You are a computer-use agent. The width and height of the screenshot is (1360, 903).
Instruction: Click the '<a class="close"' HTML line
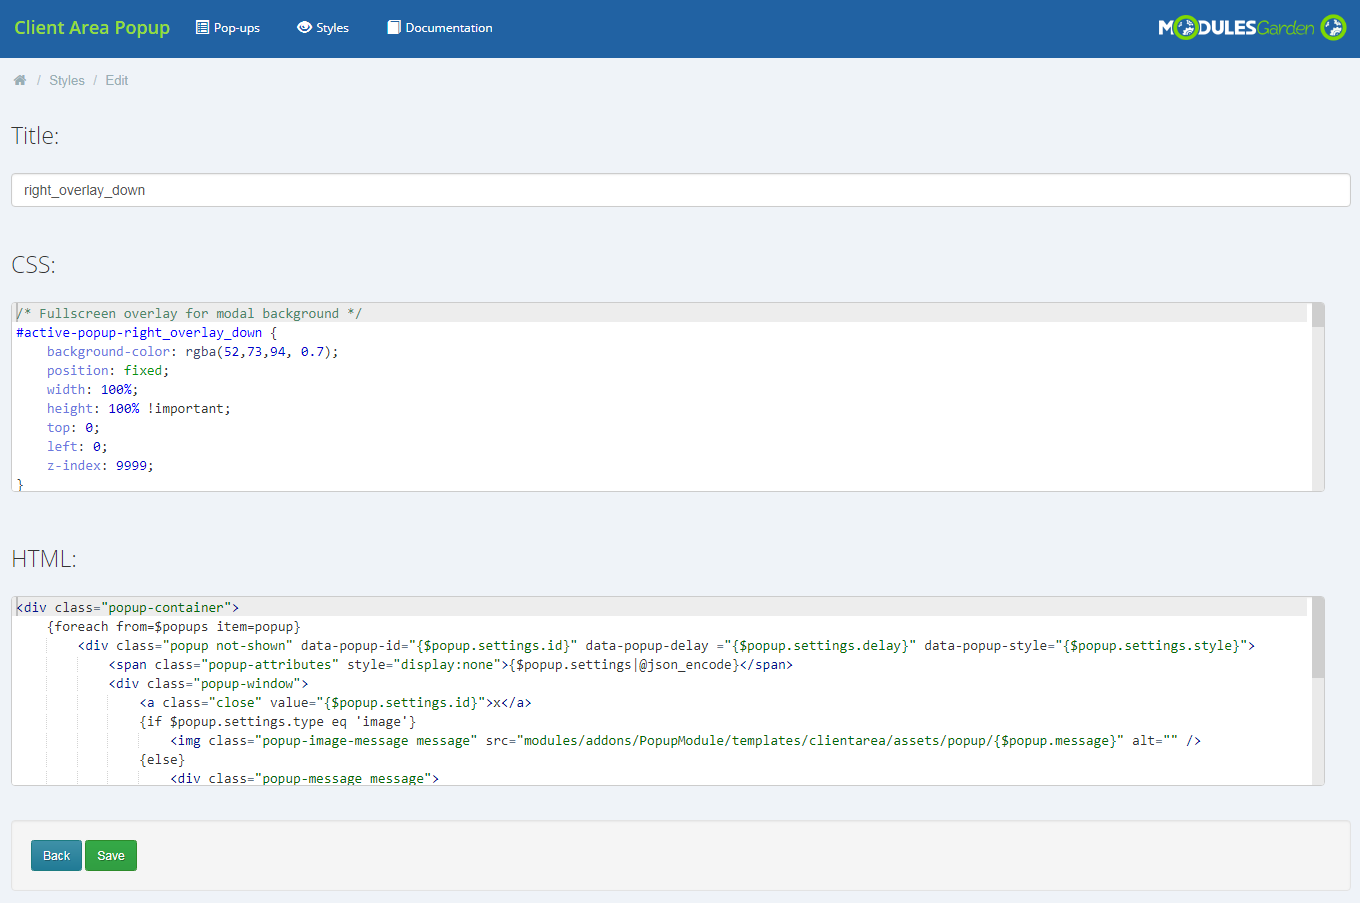335,702
